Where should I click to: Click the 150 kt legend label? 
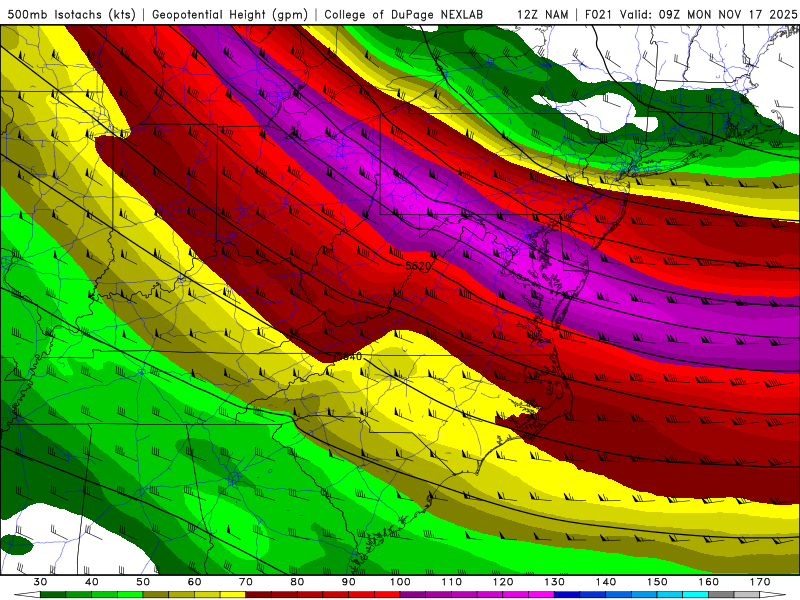[657, 582]
